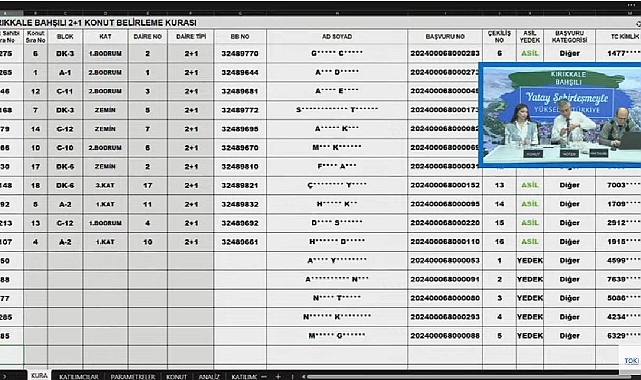Select BB NO cell 32489821
The width and height of the screenshot is (641, 380).
(x=240, y=185)
